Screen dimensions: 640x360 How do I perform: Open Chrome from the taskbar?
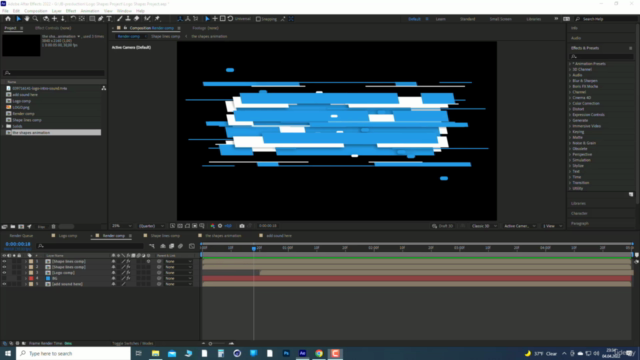[319, 353]
